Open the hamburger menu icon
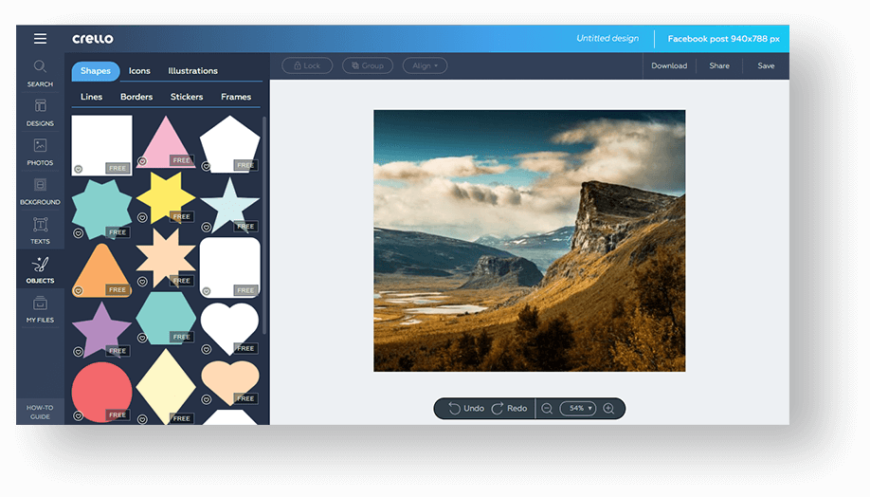 click(x=40, y=39)
